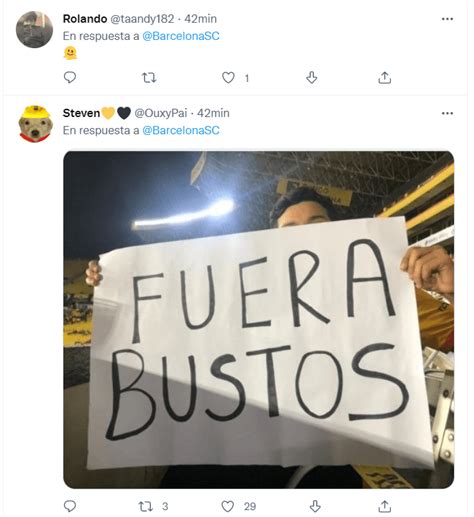
Task: Reply to Steven's Fuera Bustos tweet
Action: (70, 506)
